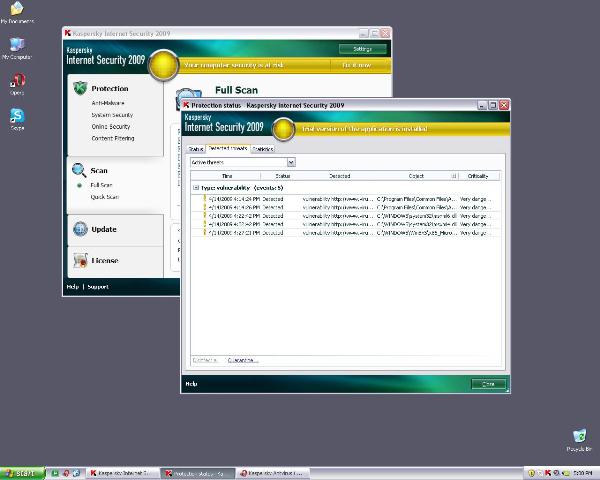The width and height of the screenshot is (600, 480).
Task: Select the Detected threats tab
Action: coord(228,149)
